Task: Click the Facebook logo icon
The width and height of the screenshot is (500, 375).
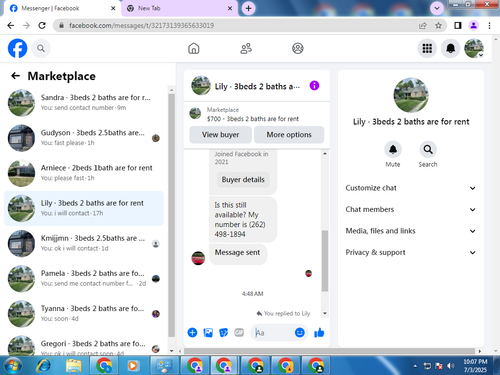Action: tap(18, 49)
